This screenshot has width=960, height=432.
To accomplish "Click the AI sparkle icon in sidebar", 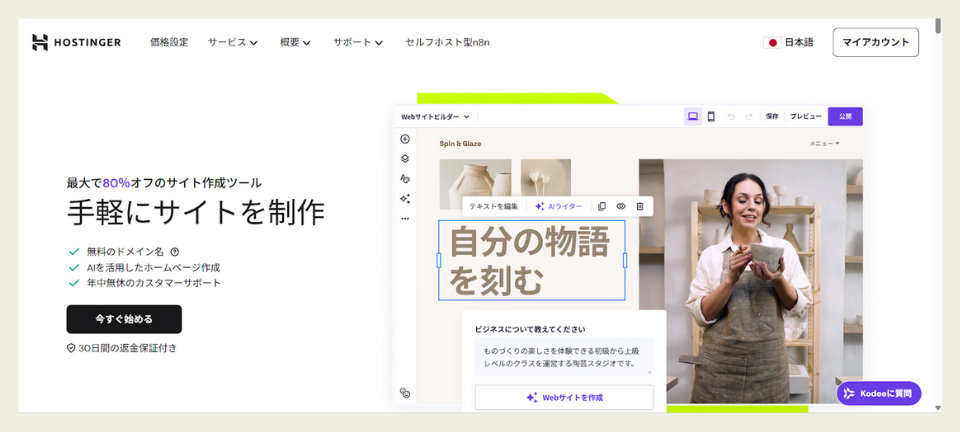I will [405, 198].
